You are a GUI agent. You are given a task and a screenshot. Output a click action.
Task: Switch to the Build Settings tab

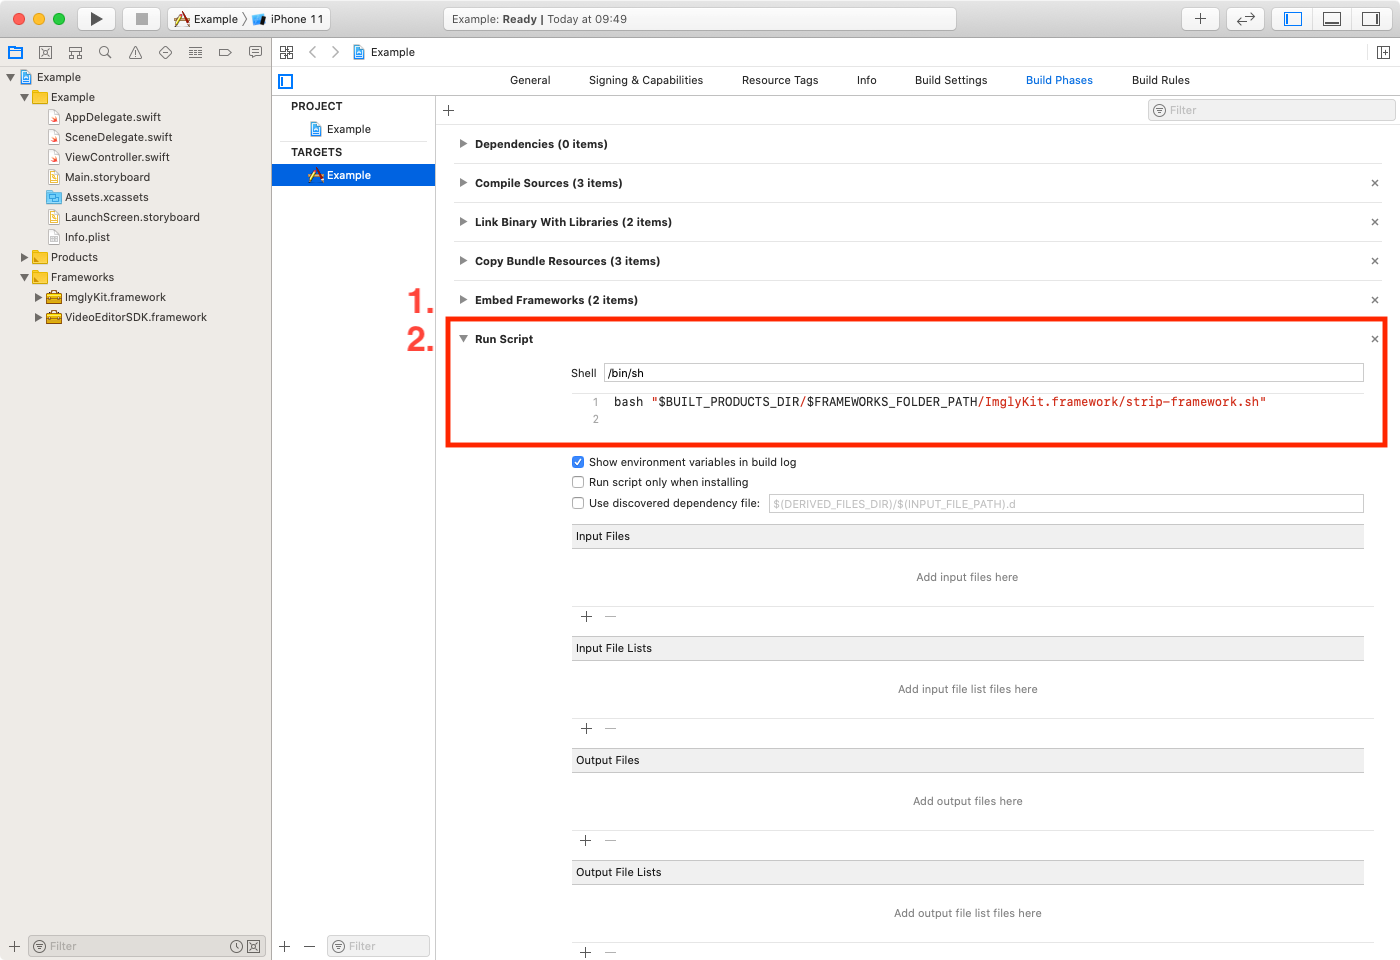click(951, 80)
